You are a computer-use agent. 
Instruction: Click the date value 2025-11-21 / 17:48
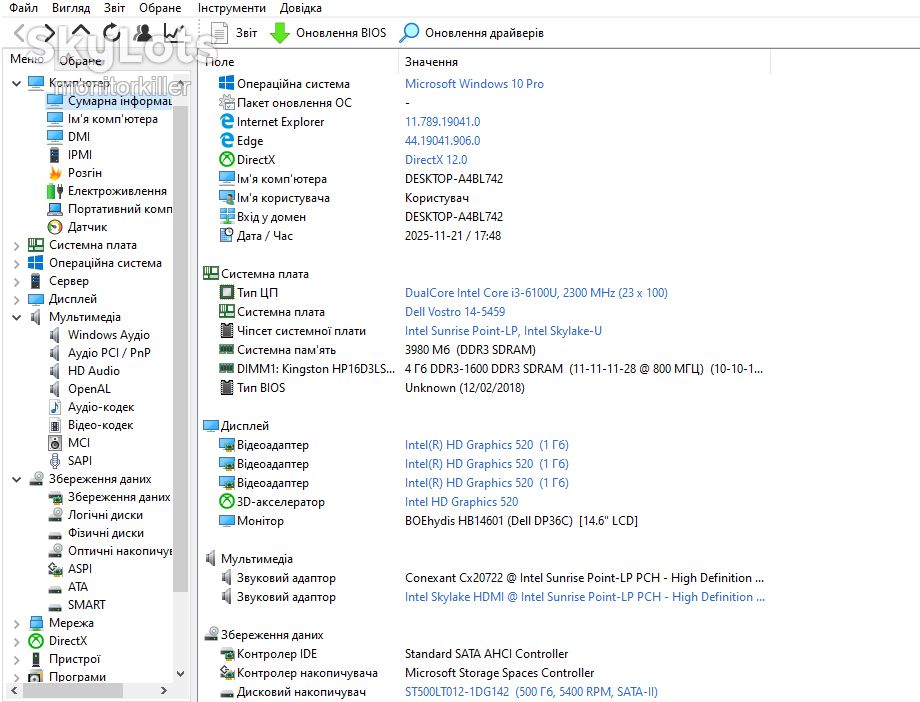click(453, 236)
